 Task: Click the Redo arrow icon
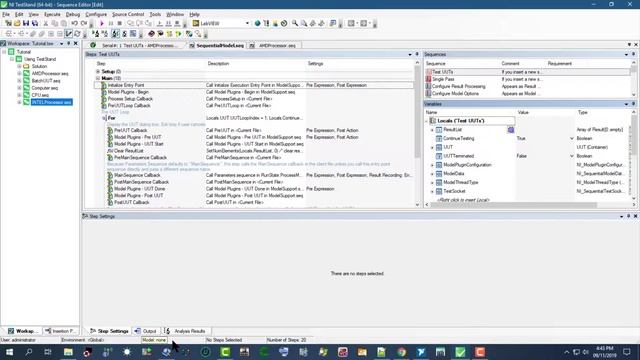pos(84,23)
